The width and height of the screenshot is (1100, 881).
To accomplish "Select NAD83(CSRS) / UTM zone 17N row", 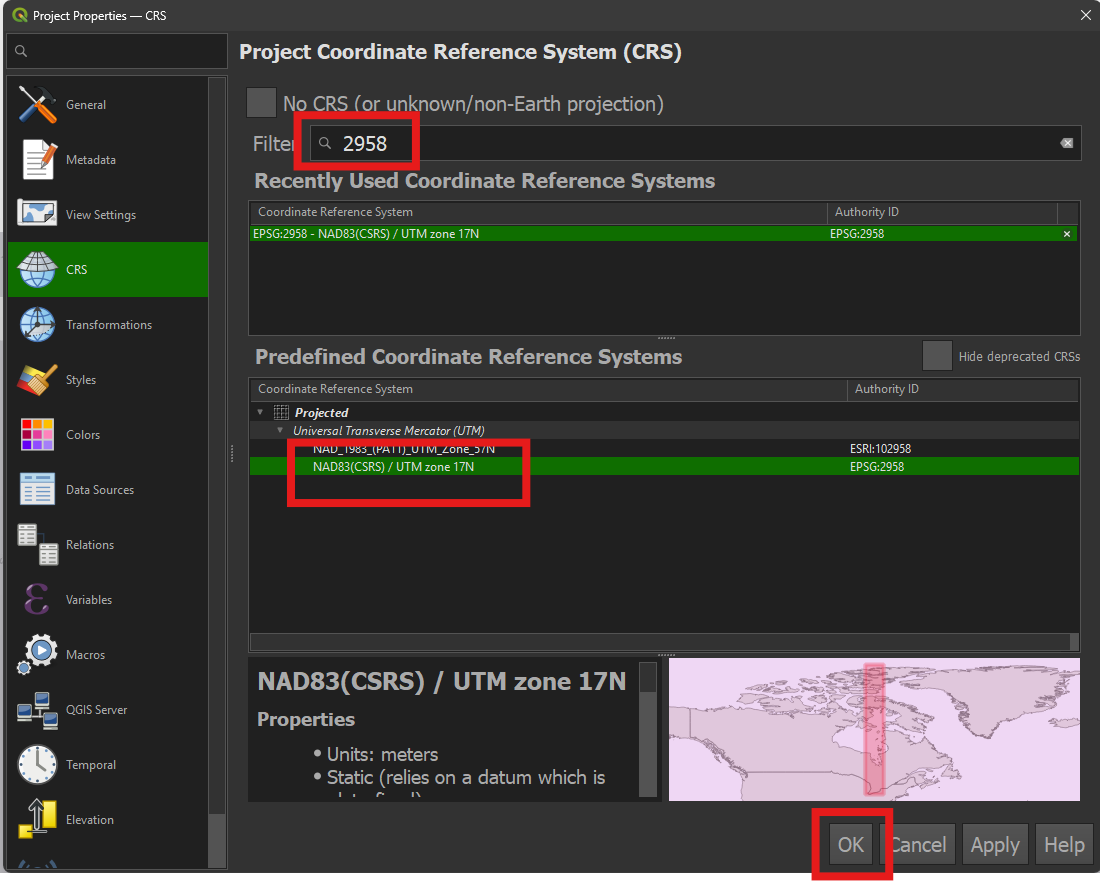I will [664, 466].
